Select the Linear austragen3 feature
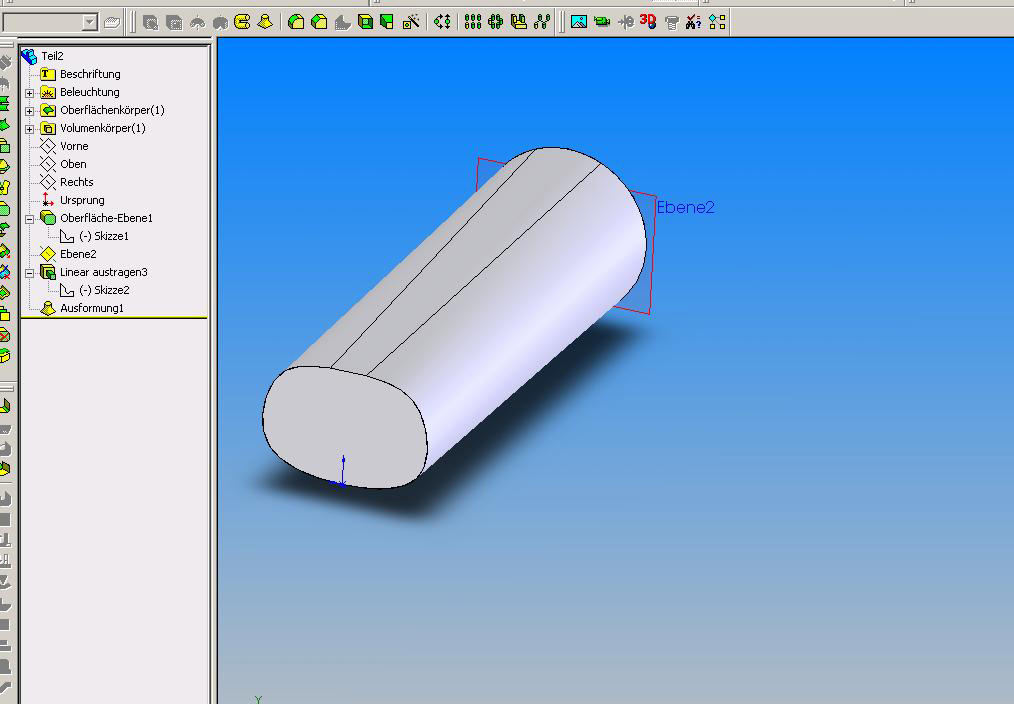This screenshot has width=1014, height=704. coord(103,272)
